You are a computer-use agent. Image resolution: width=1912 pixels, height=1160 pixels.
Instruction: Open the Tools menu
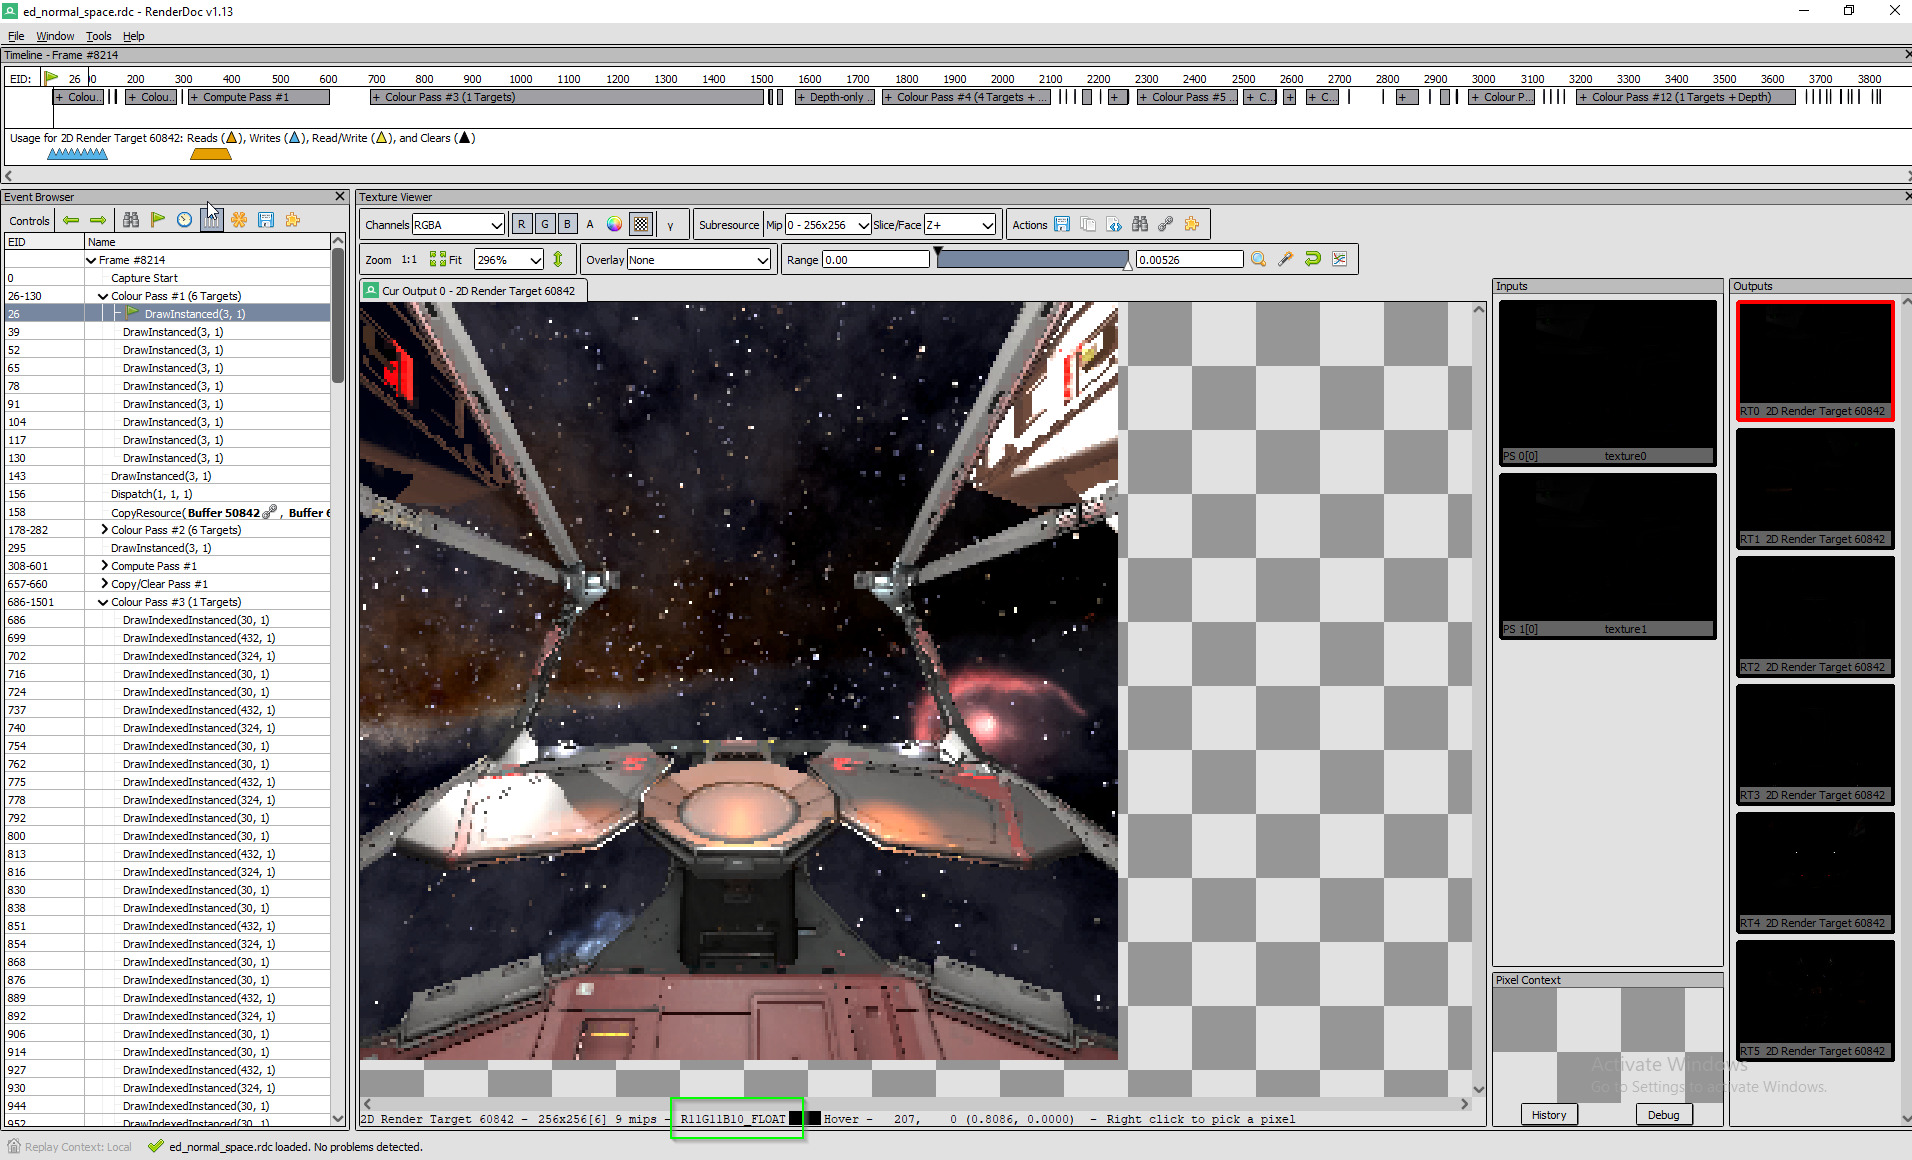coord(98,36)
